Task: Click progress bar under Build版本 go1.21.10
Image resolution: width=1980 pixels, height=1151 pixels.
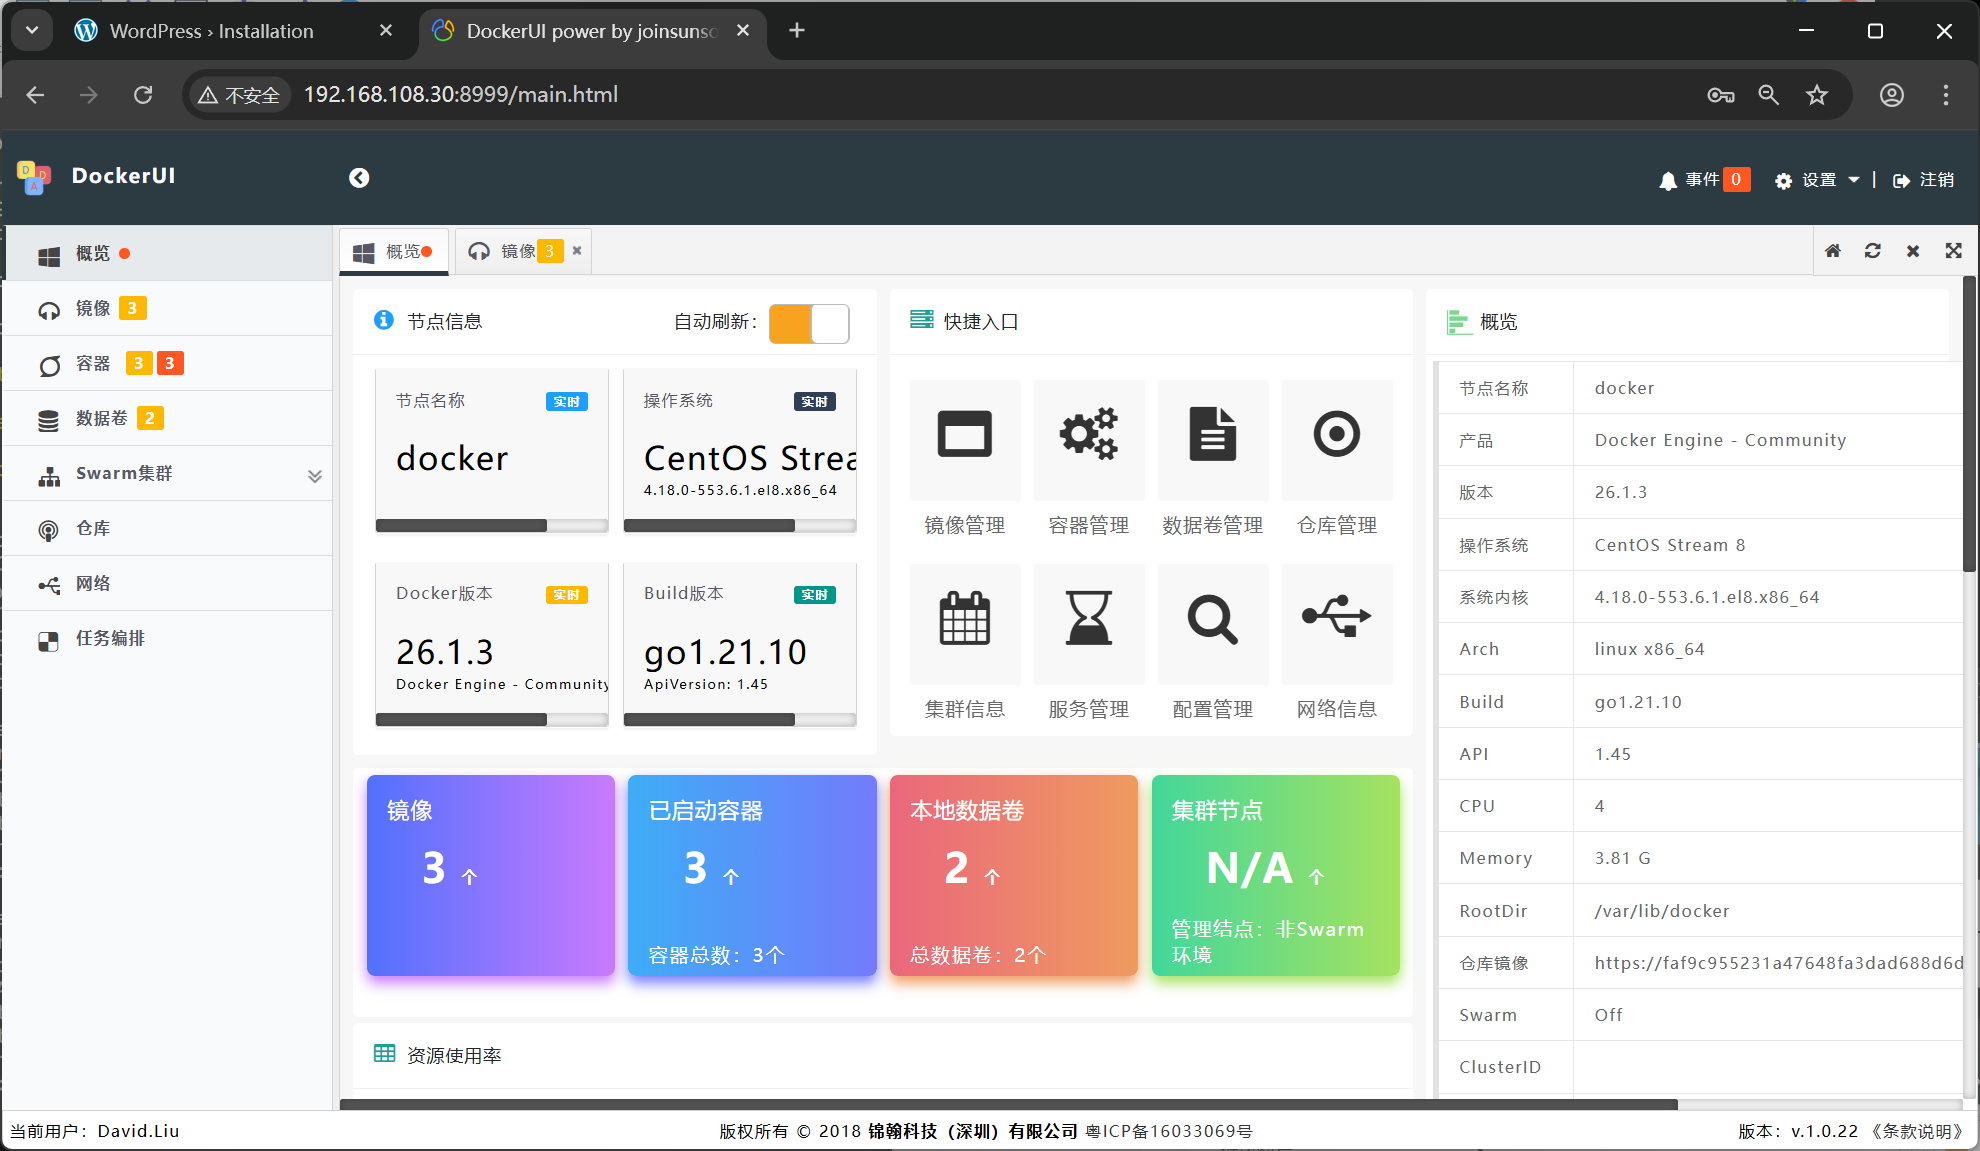Action: click(740, 719)
